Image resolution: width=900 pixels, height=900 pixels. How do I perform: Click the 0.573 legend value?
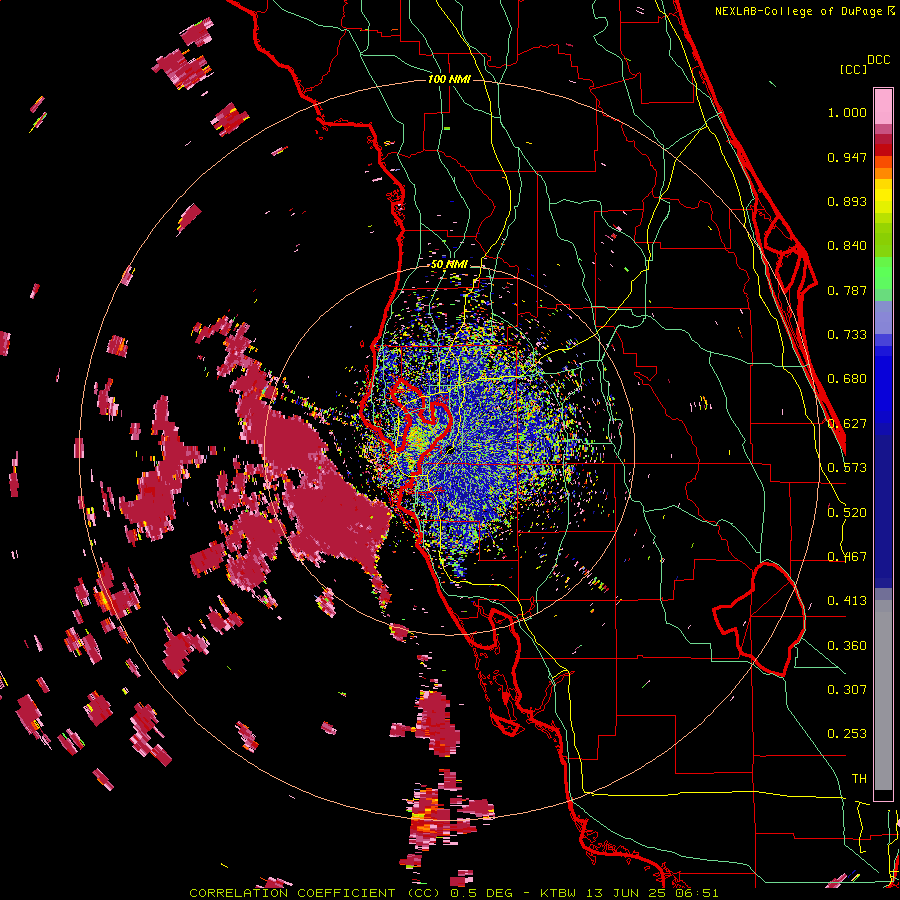(x=847, y=468)
